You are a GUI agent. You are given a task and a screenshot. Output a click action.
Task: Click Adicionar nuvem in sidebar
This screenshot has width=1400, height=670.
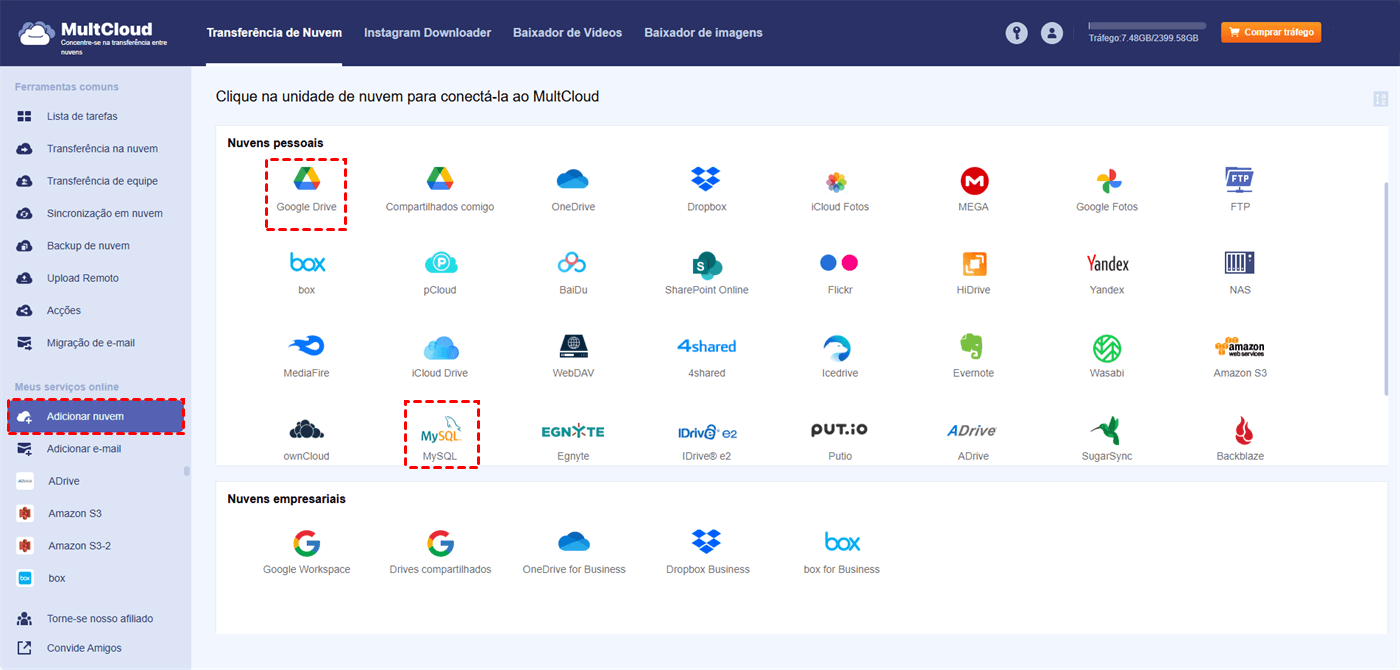pos(96,416)
